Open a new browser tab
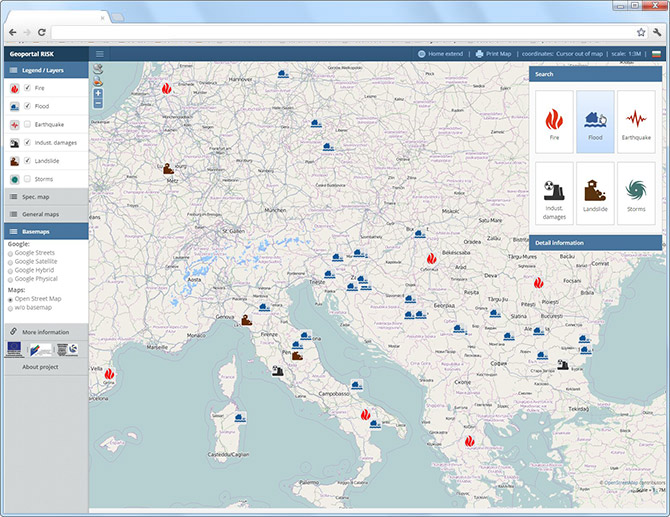 [x=118, y=17]
